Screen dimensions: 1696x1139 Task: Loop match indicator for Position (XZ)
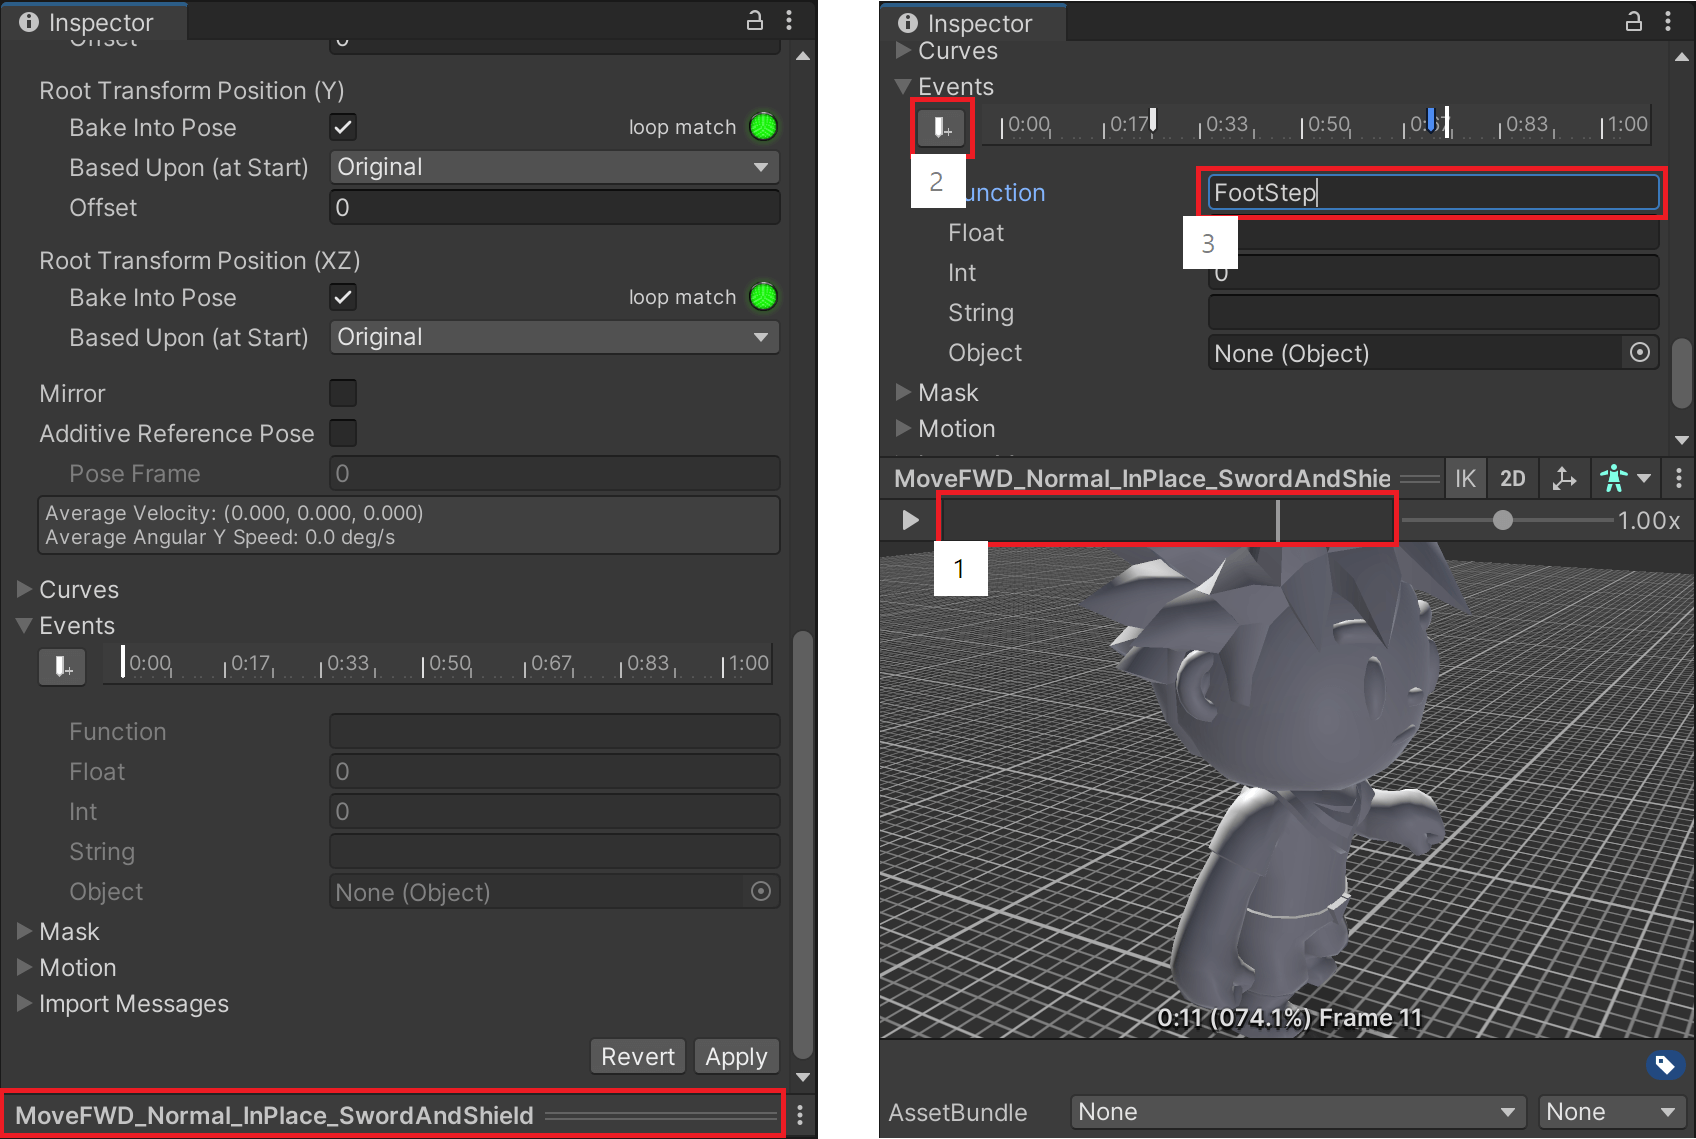pyautogui.click(x=763, y=297)
